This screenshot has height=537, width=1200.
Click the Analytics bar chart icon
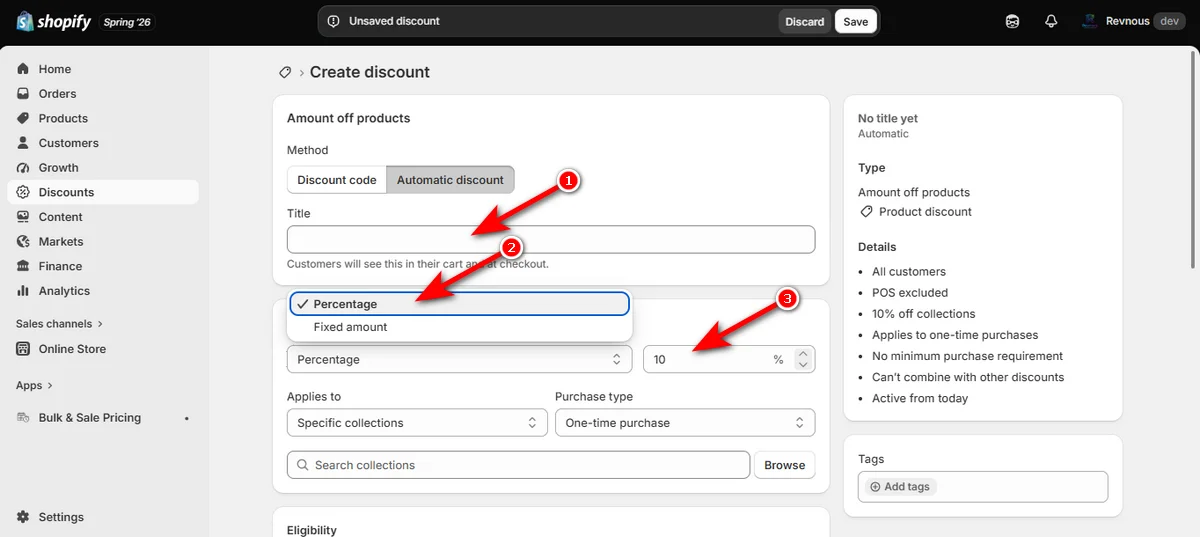[x=24, y=291]
